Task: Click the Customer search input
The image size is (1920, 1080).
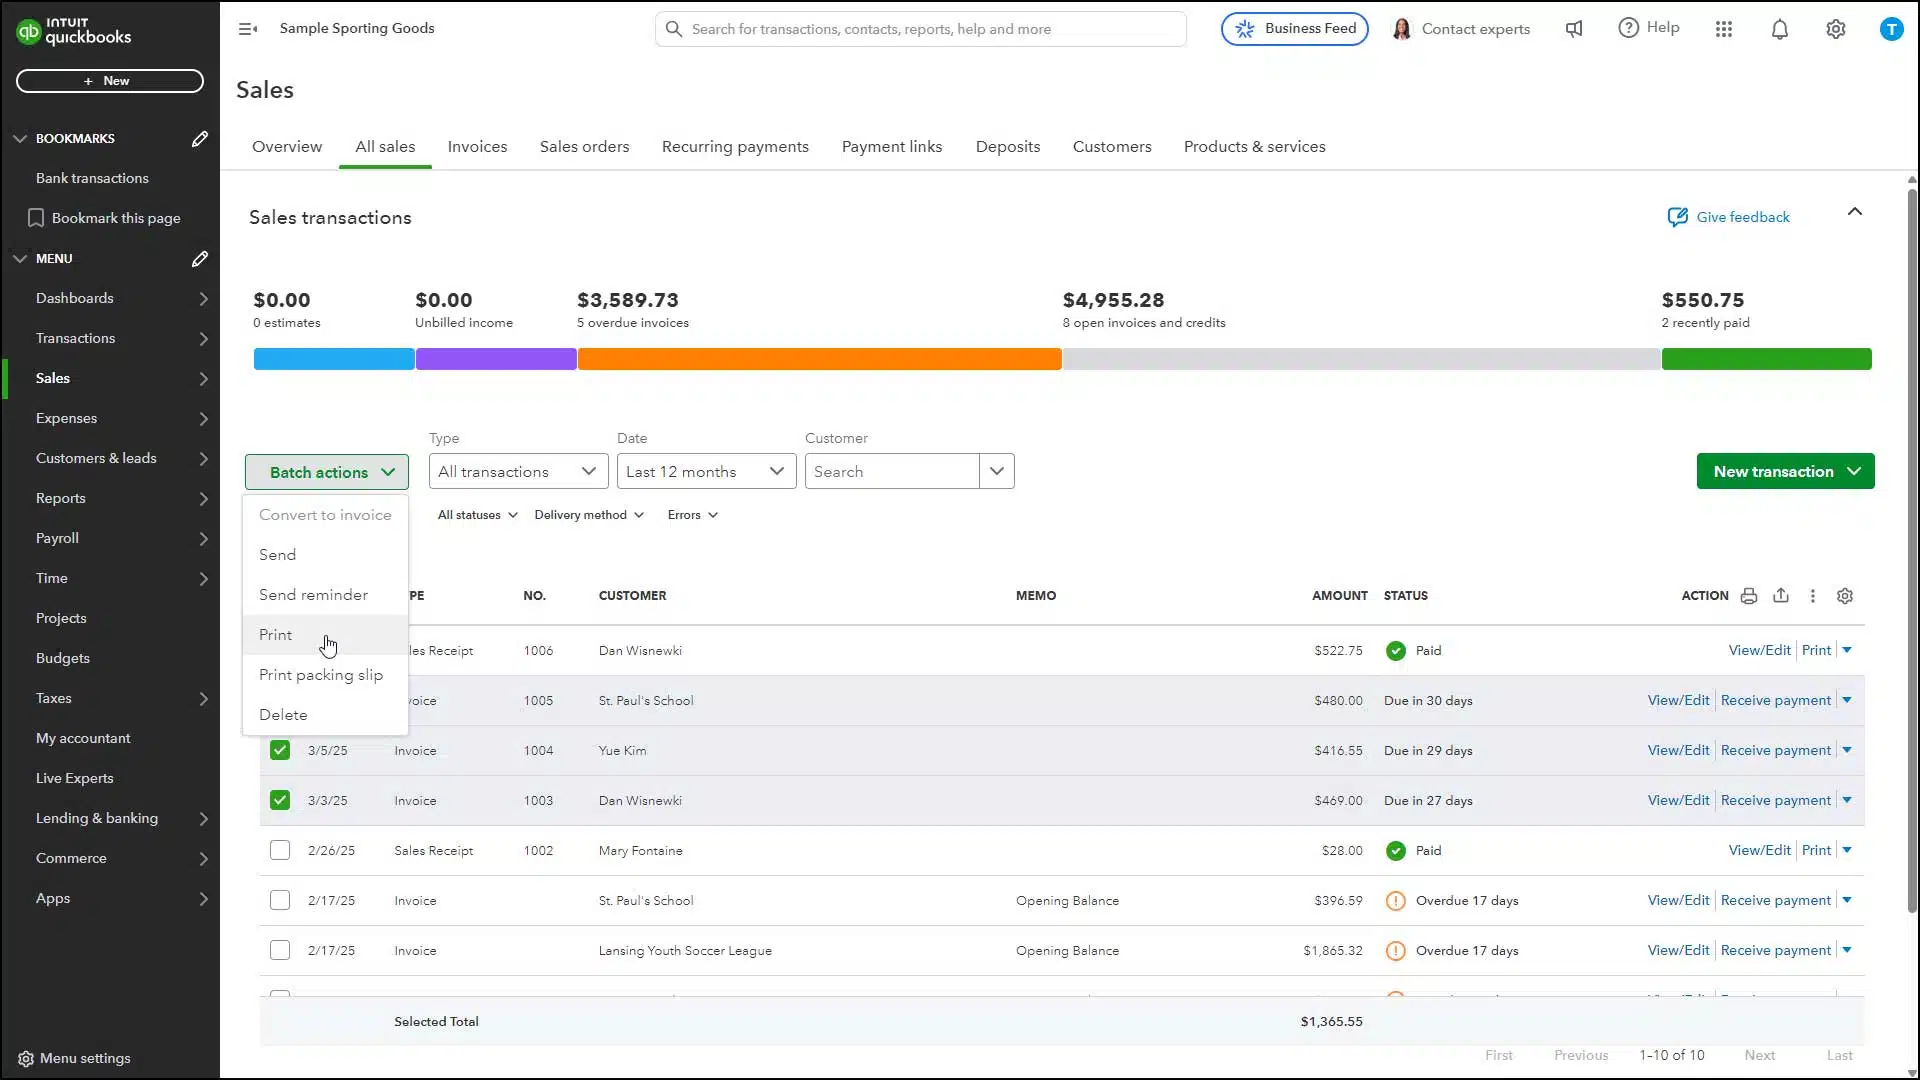Action: click(892, 472)
